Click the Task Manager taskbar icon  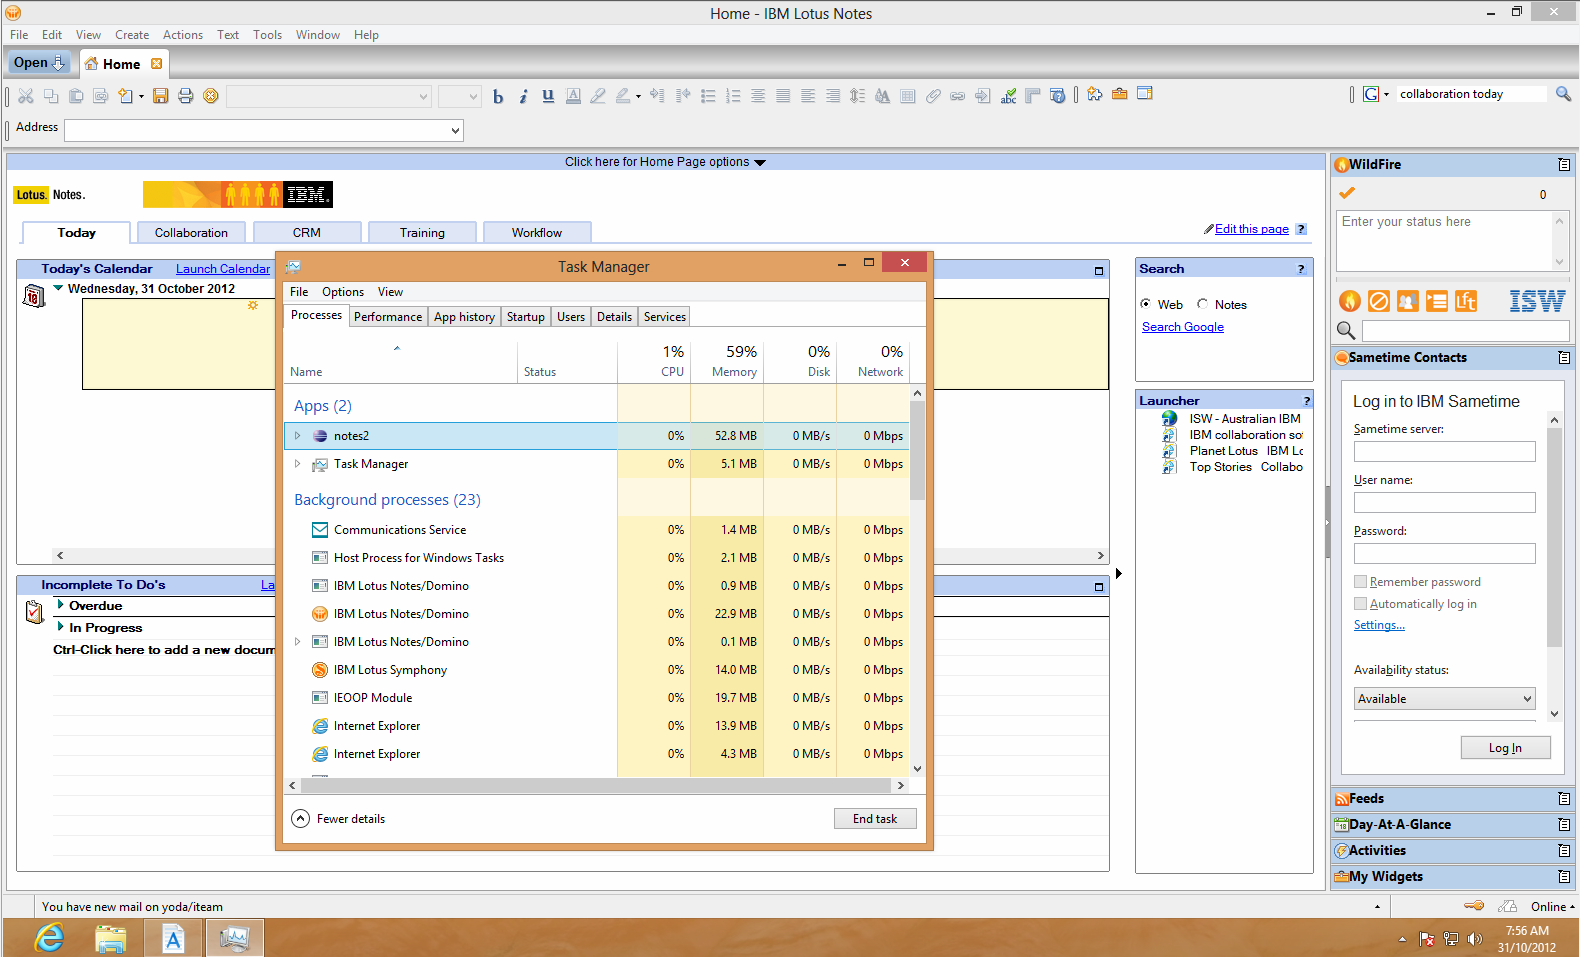point(235,938)
